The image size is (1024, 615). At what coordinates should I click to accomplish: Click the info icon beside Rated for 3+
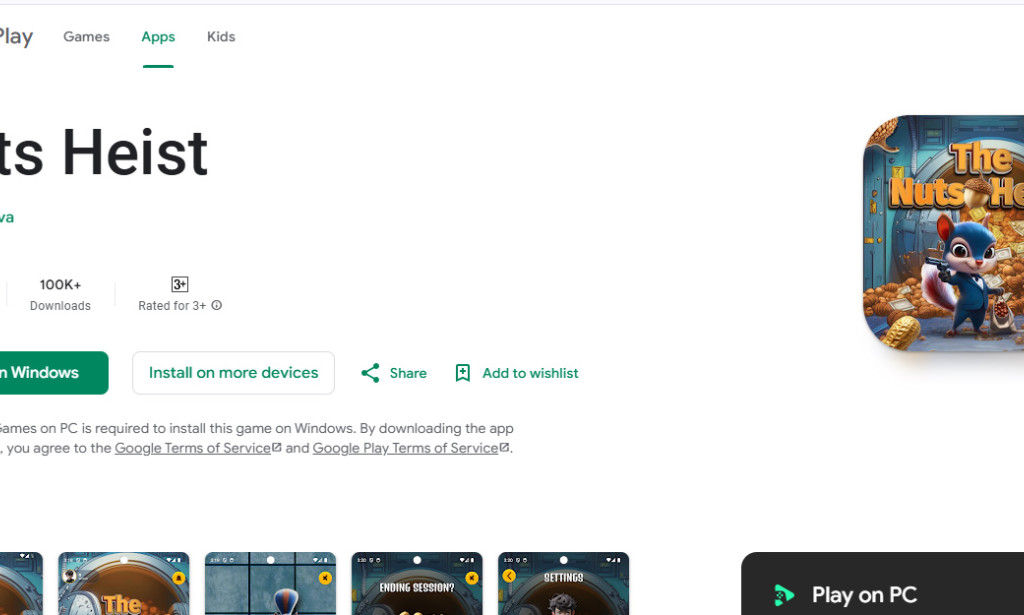pyautogui.click(x=217, y=306)
